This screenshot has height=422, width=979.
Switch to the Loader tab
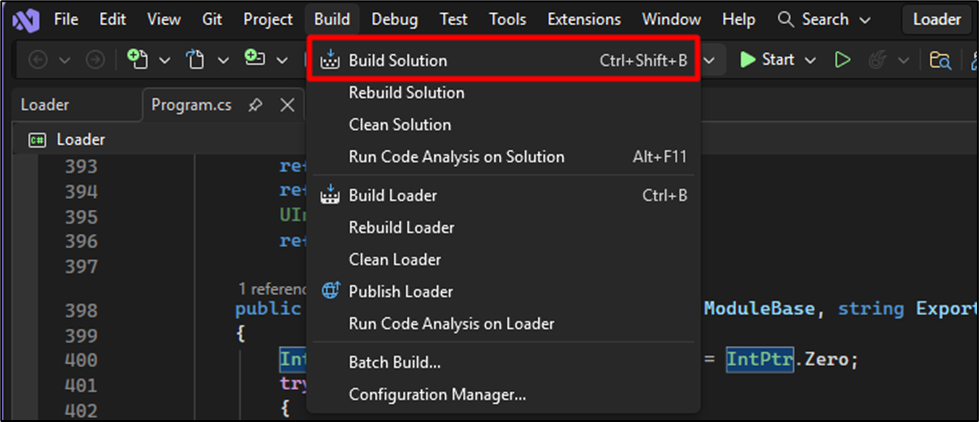[45, 105]
